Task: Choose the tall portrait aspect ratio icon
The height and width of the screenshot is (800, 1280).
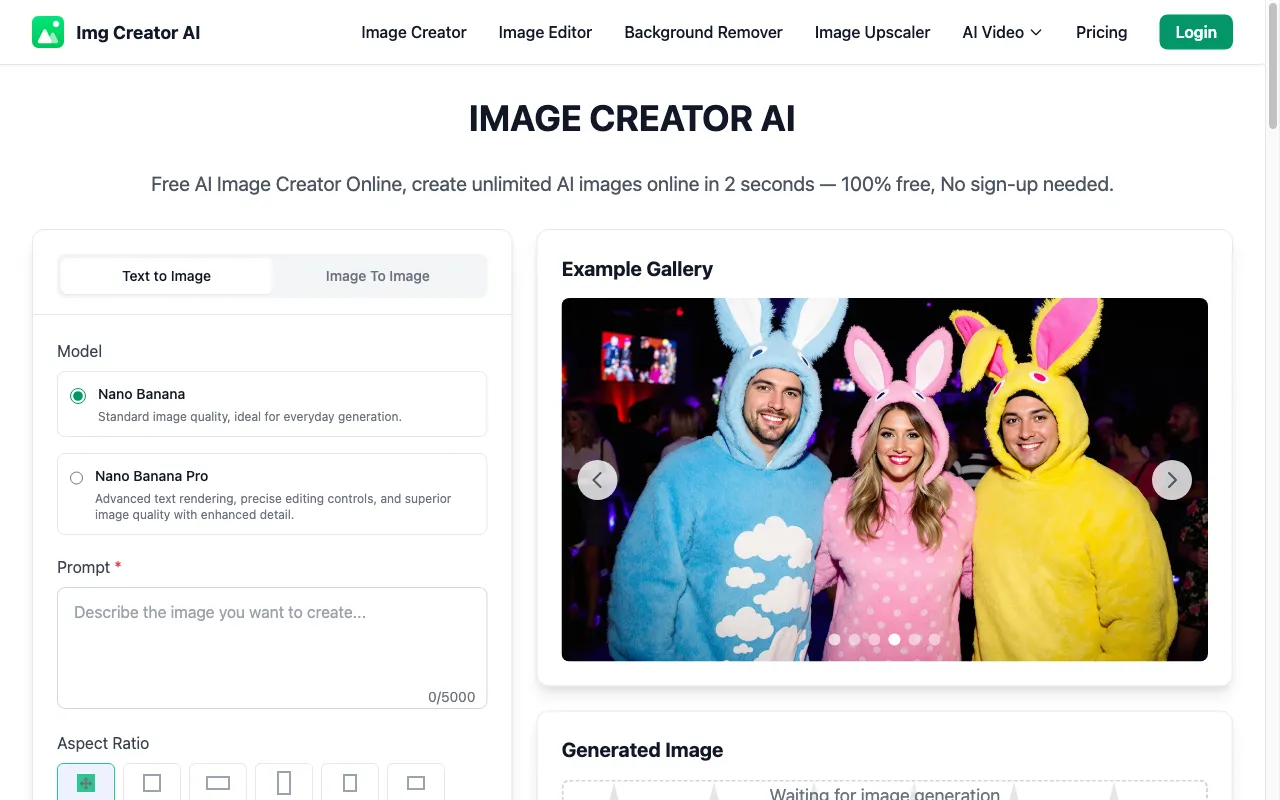Action: (x=284, y=783)
